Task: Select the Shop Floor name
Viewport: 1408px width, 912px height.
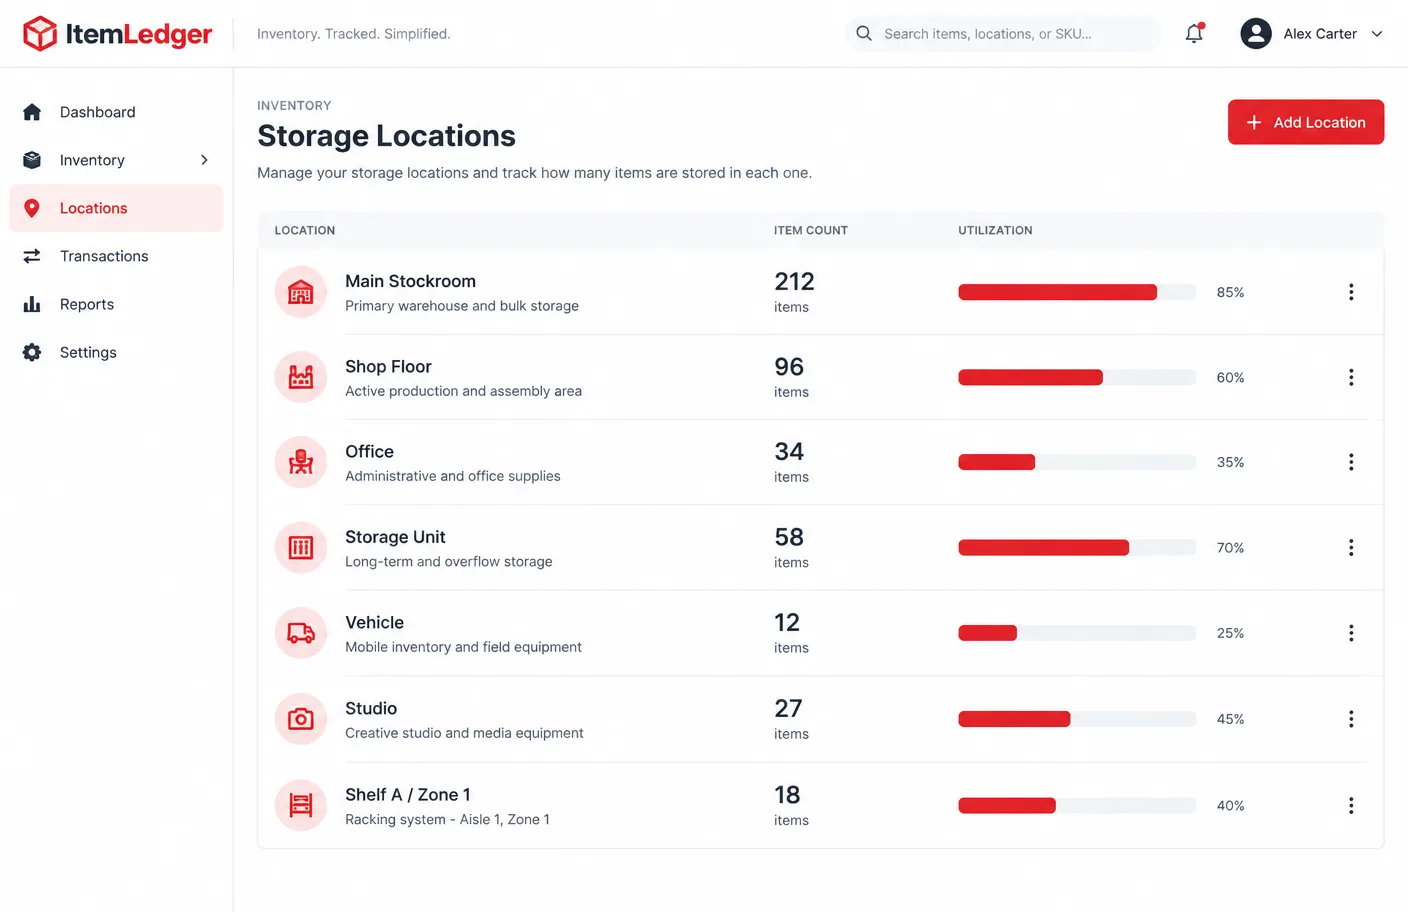Action: (388, 366)
